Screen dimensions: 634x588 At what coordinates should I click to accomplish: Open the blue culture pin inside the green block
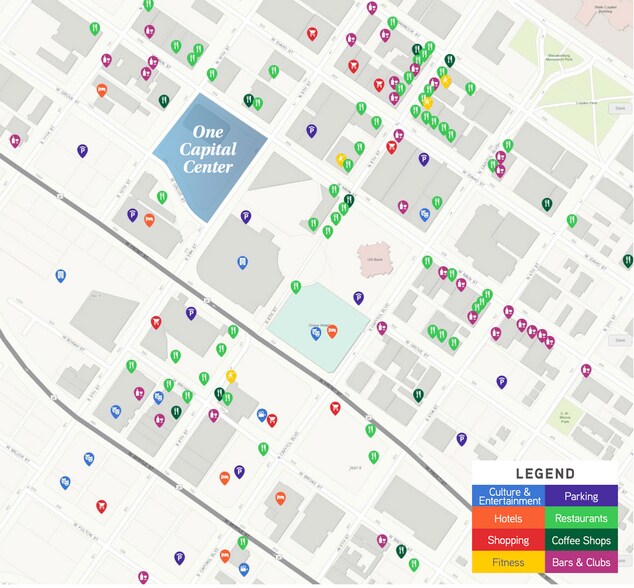click(x=315, y=332)
